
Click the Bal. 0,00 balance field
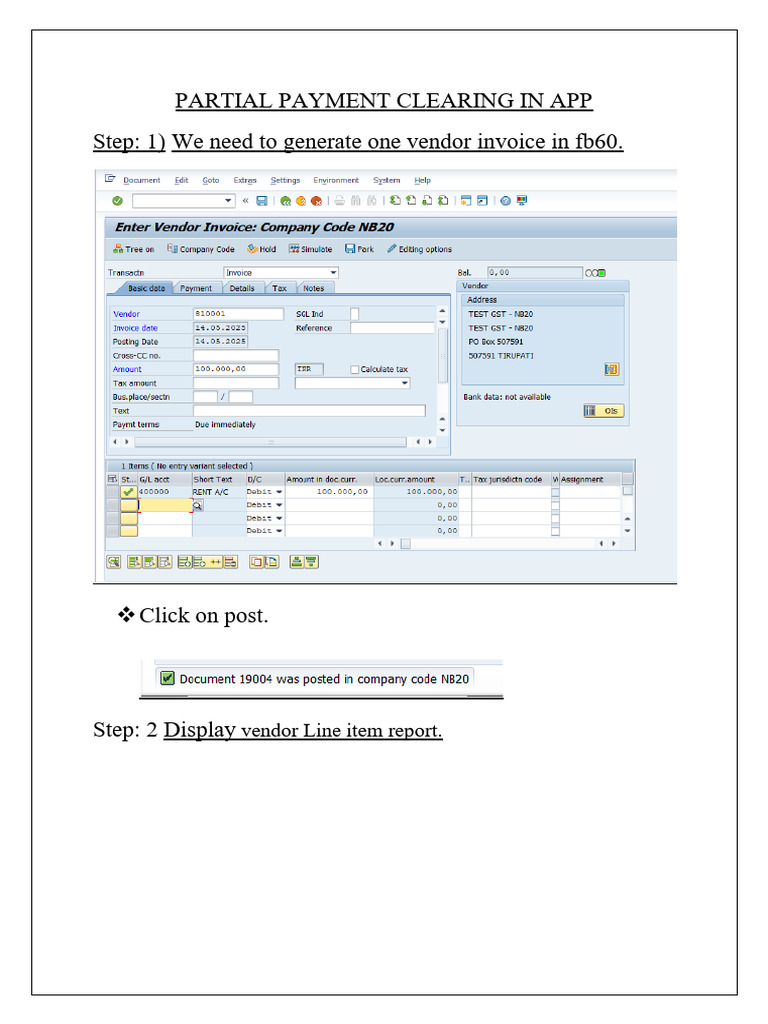pyautogui.click(x=534, y=273)
